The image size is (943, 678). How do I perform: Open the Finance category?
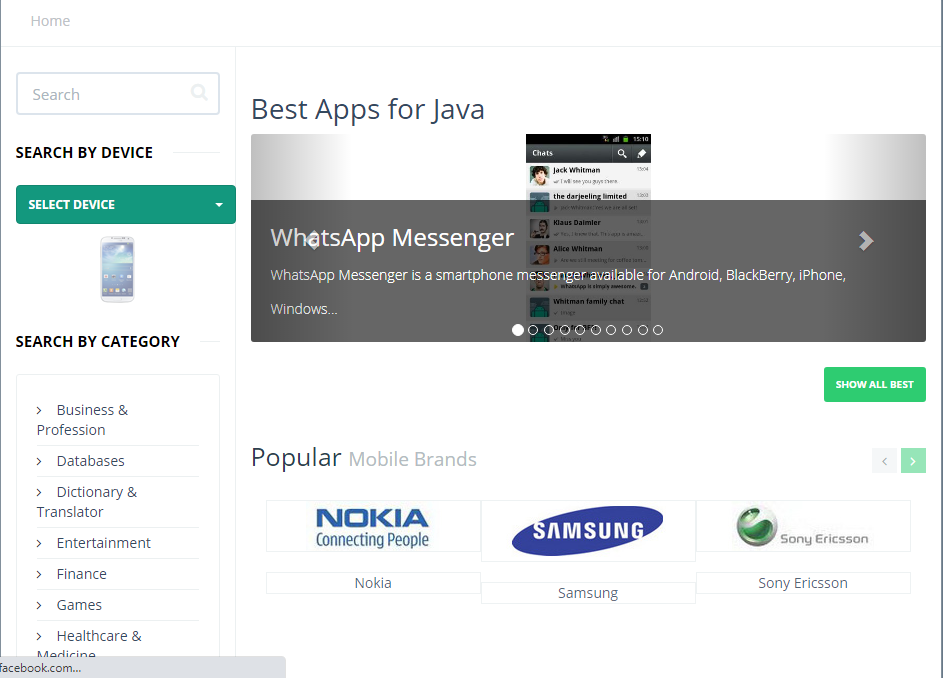[x=81, y=574]
